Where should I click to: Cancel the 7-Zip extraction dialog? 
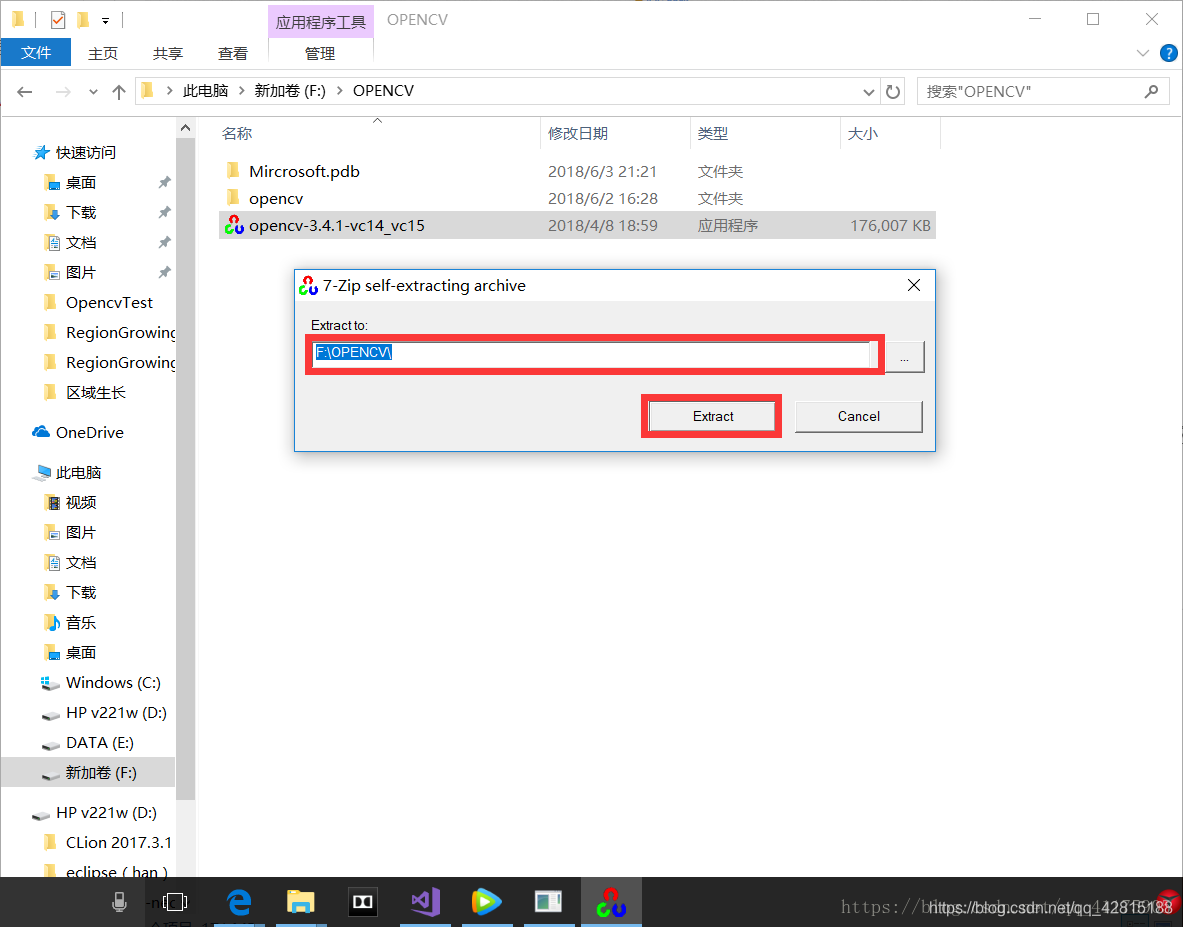coord(859,416)
